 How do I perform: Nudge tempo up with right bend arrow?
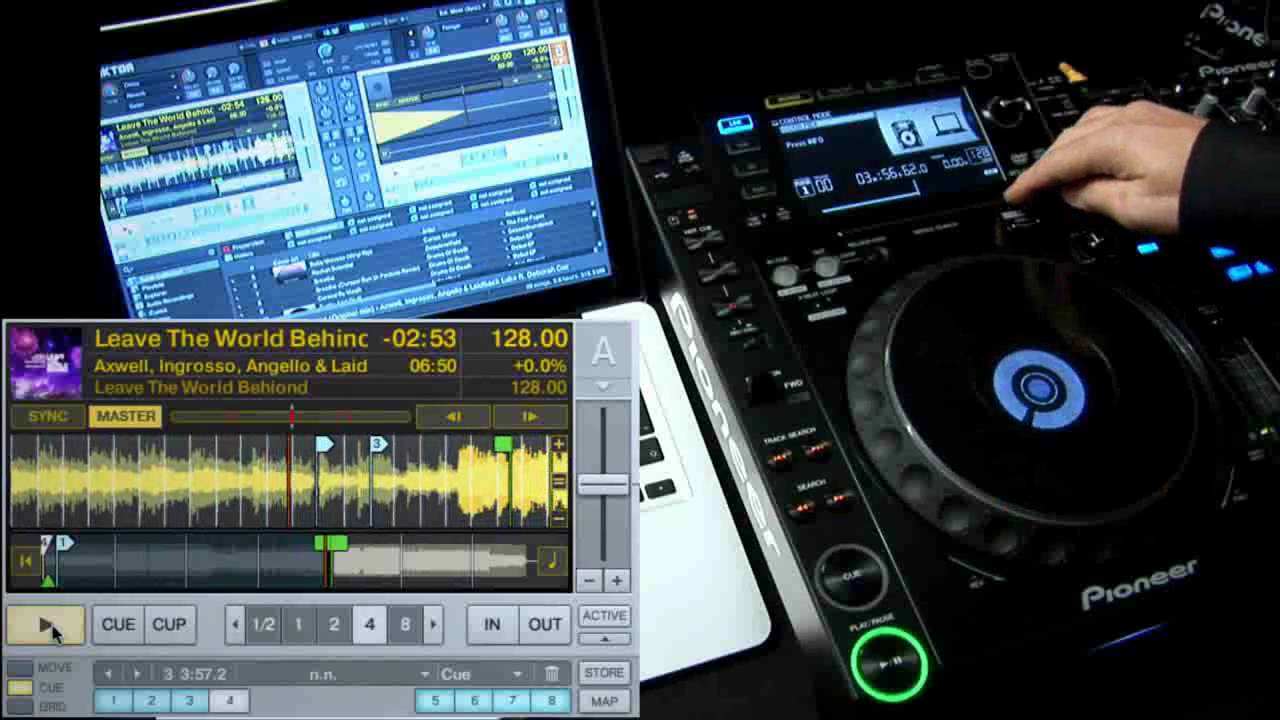pos(530,417)
